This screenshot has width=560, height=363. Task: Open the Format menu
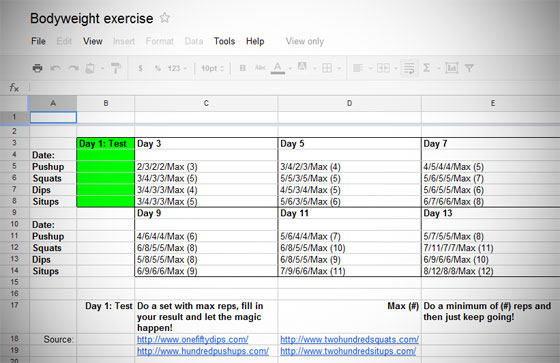point(160,41)
